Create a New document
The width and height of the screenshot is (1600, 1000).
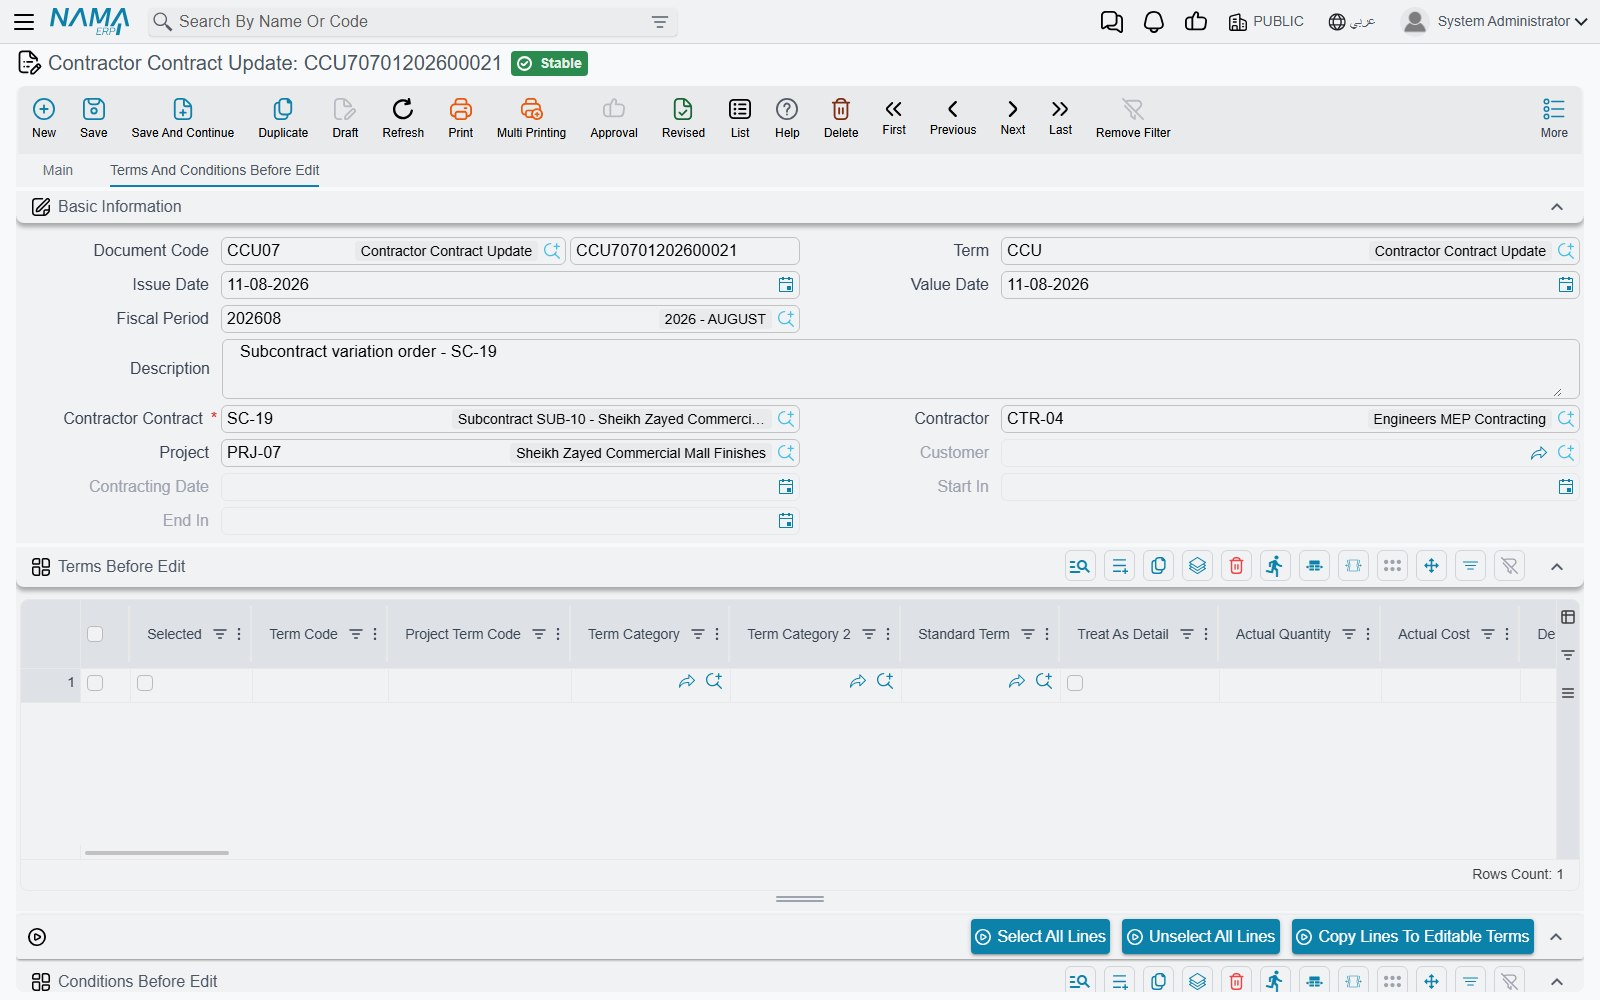[44, 118]
